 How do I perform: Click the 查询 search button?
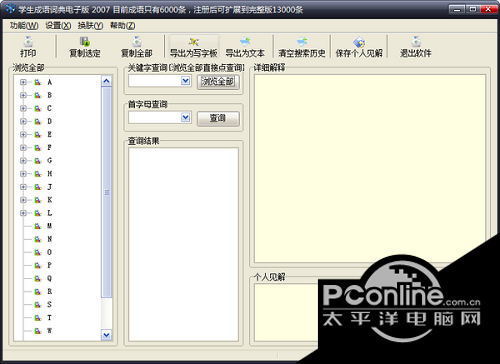click(218, 118)
